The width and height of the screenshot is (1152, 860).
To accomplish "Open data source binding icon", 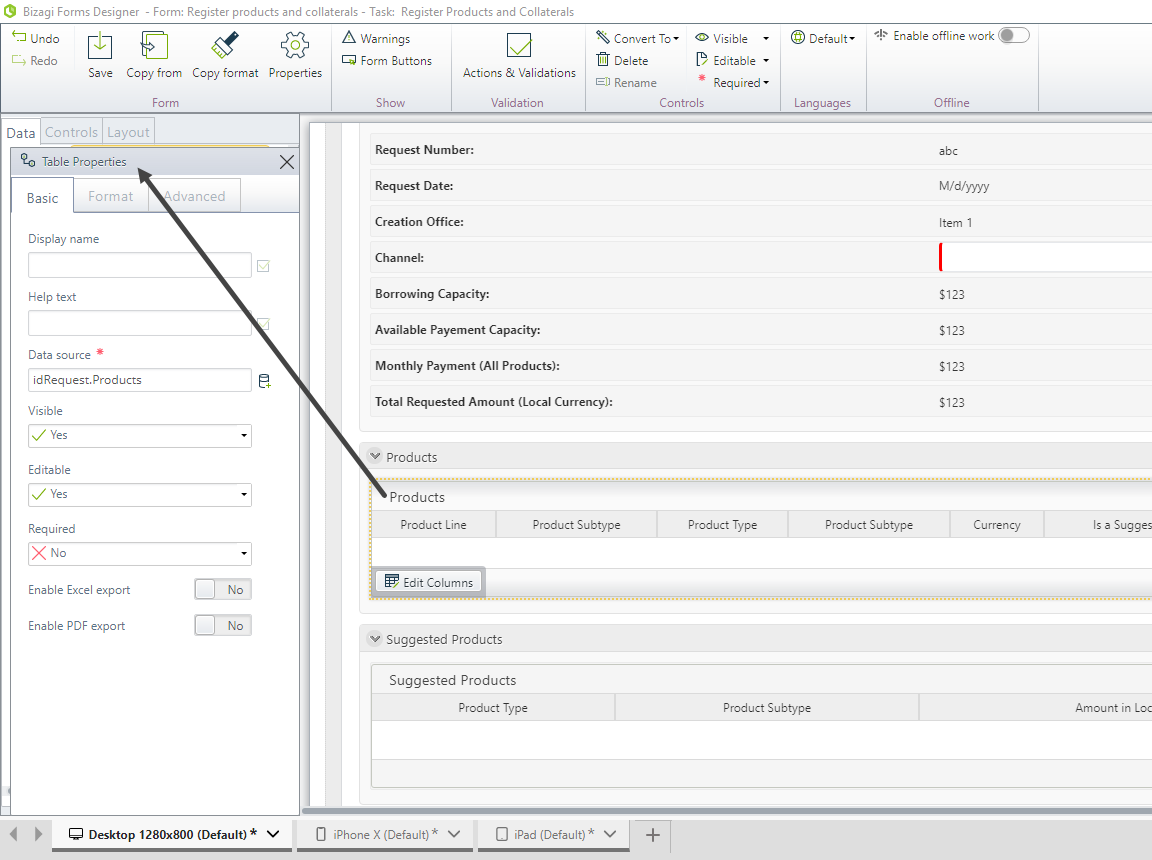I will click(264, 380).
